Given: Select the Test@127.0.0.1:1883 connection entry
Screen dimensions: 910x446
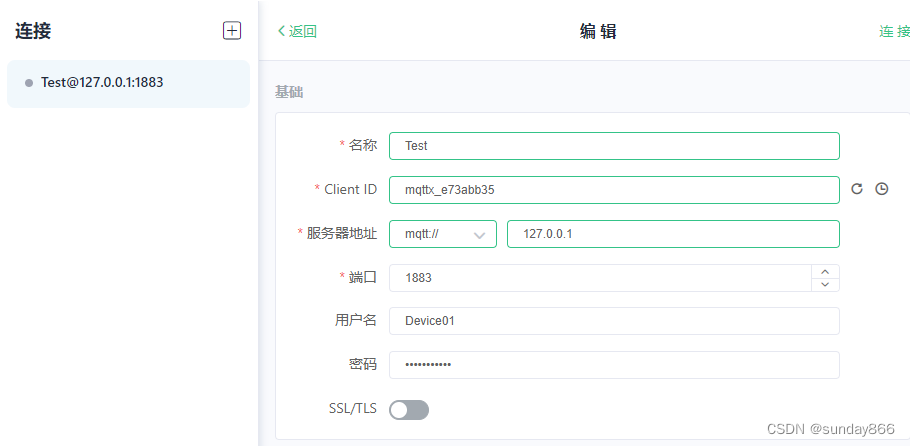Looking at the screenshot, I should click(128, 84).
